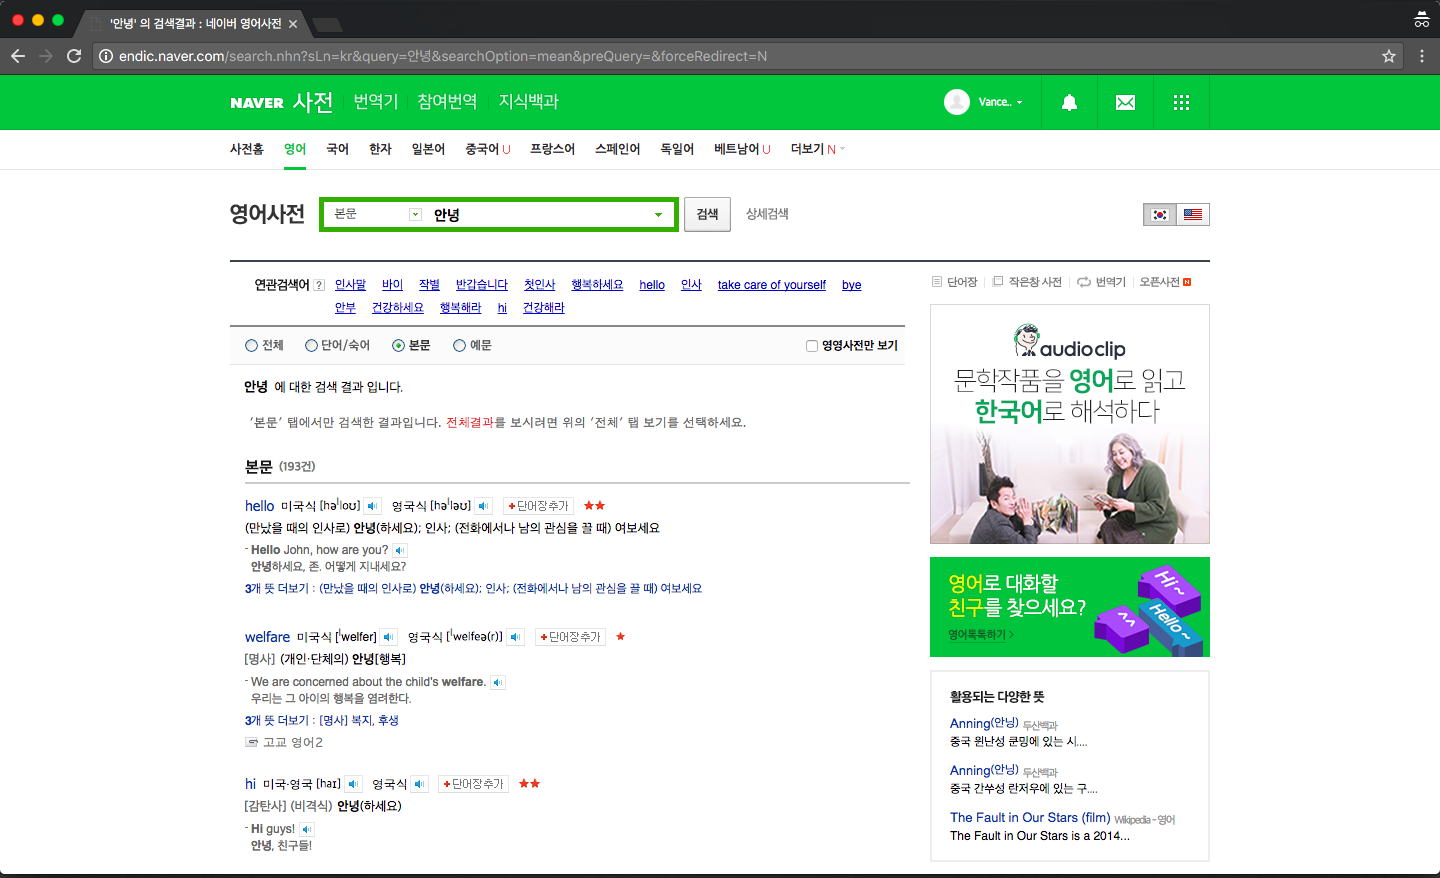
Task: Open the Naver mail envelope icon
Action: pos(1125,102)
